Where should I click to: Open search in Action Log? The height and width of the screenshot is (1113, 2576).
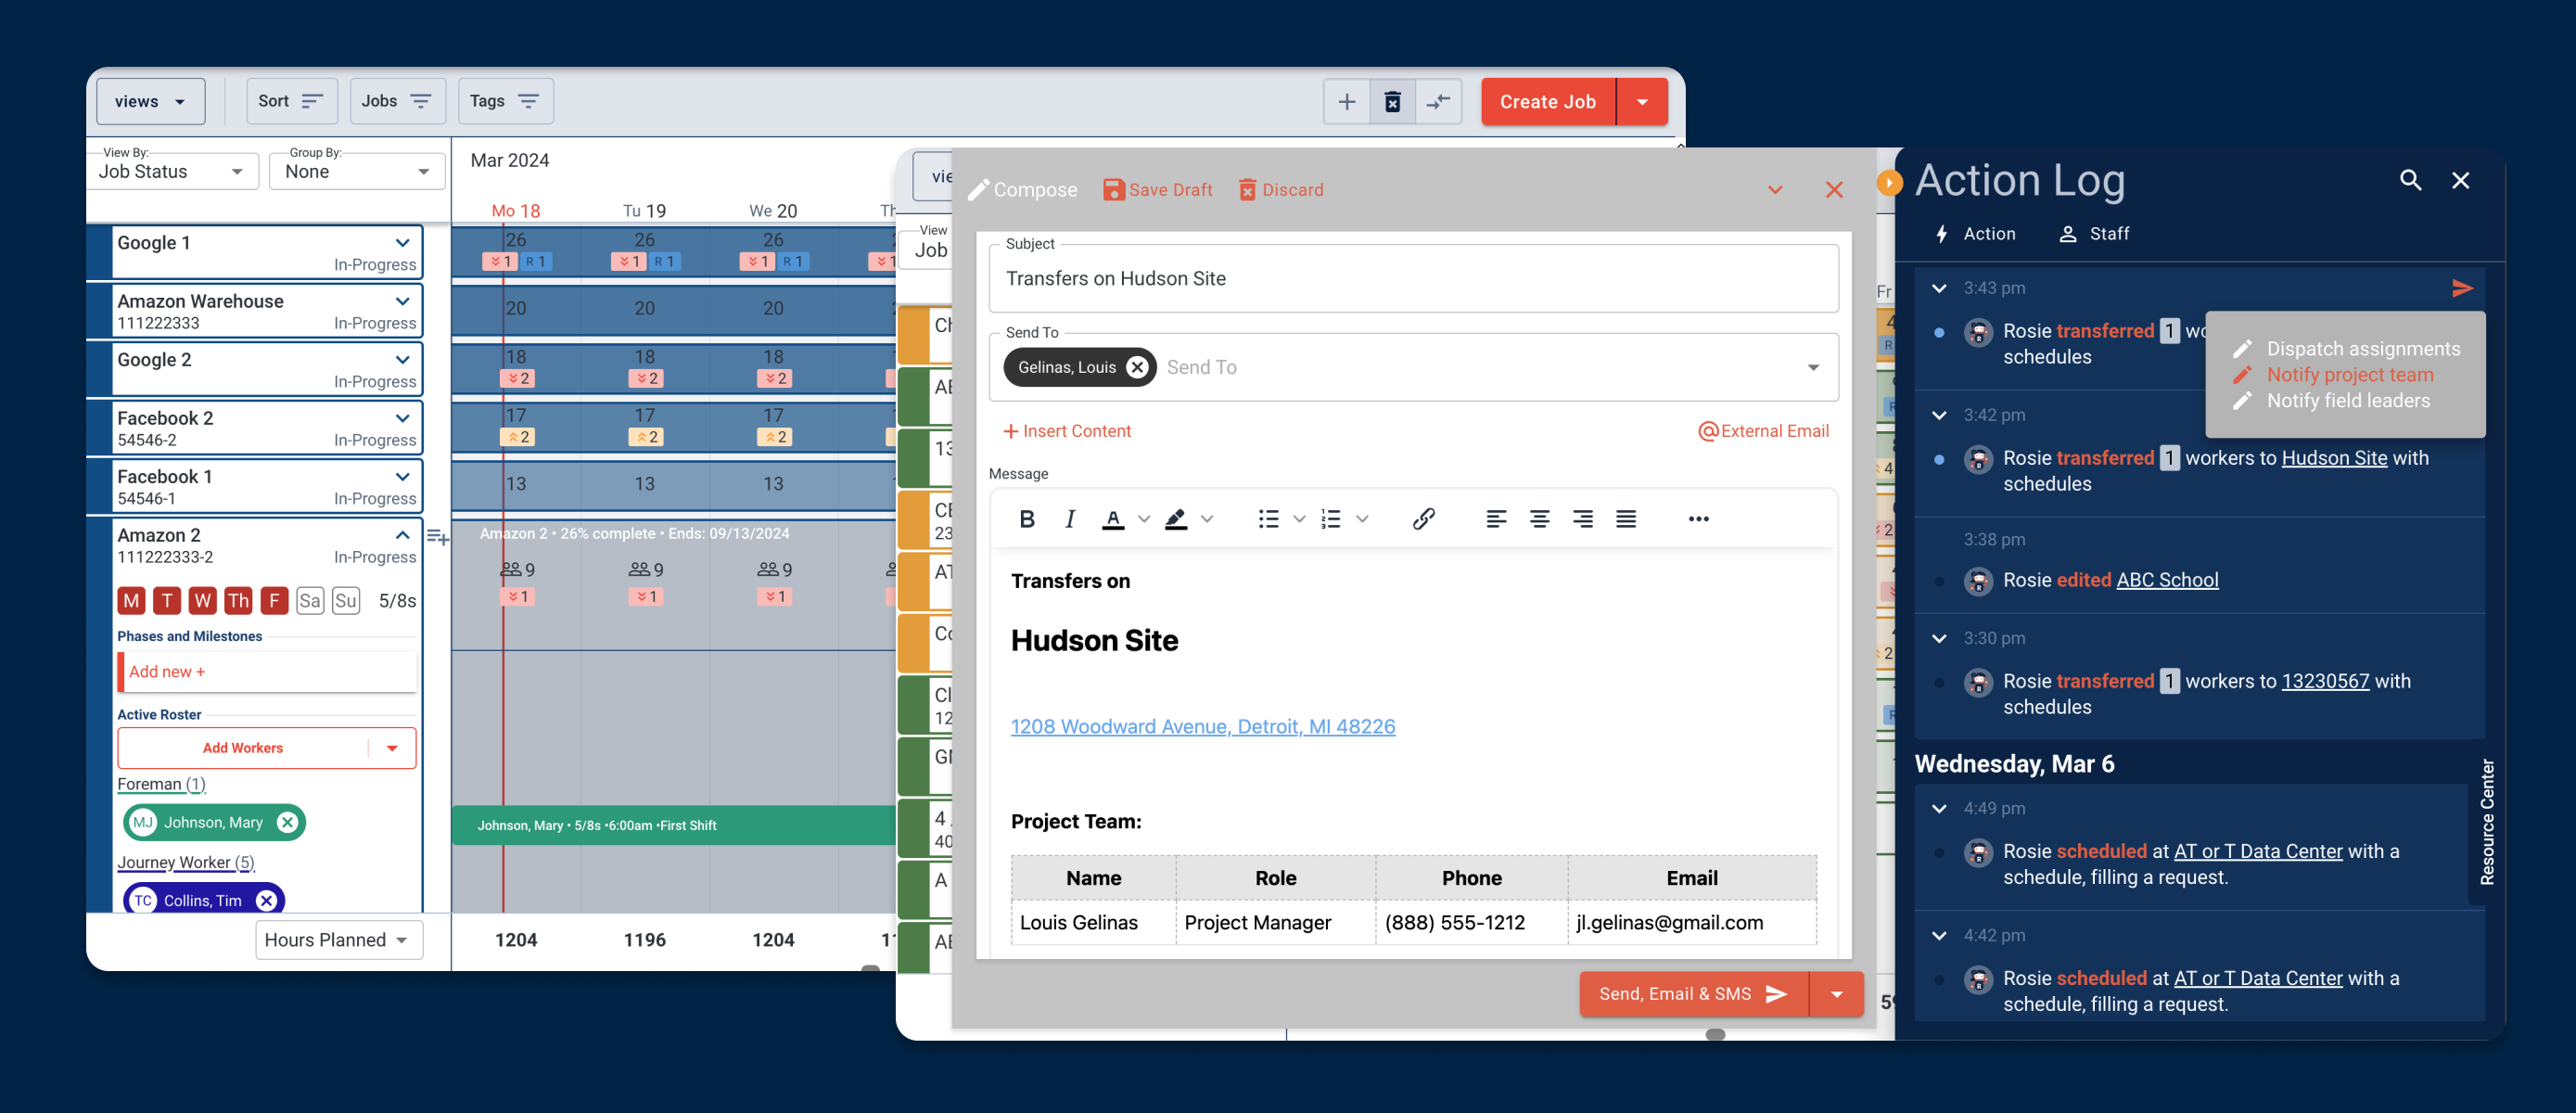pyautogui.click(x=2410, y=180)
